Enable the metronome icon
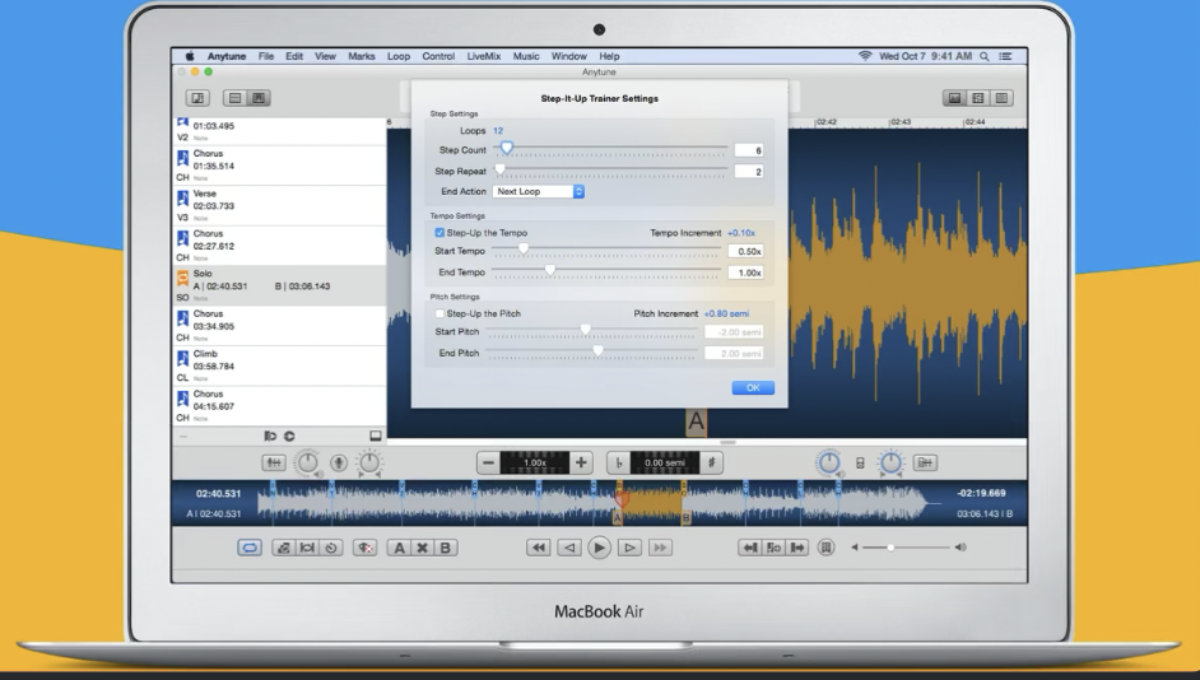Screen dimensions: 1200x680 [826, 547]
